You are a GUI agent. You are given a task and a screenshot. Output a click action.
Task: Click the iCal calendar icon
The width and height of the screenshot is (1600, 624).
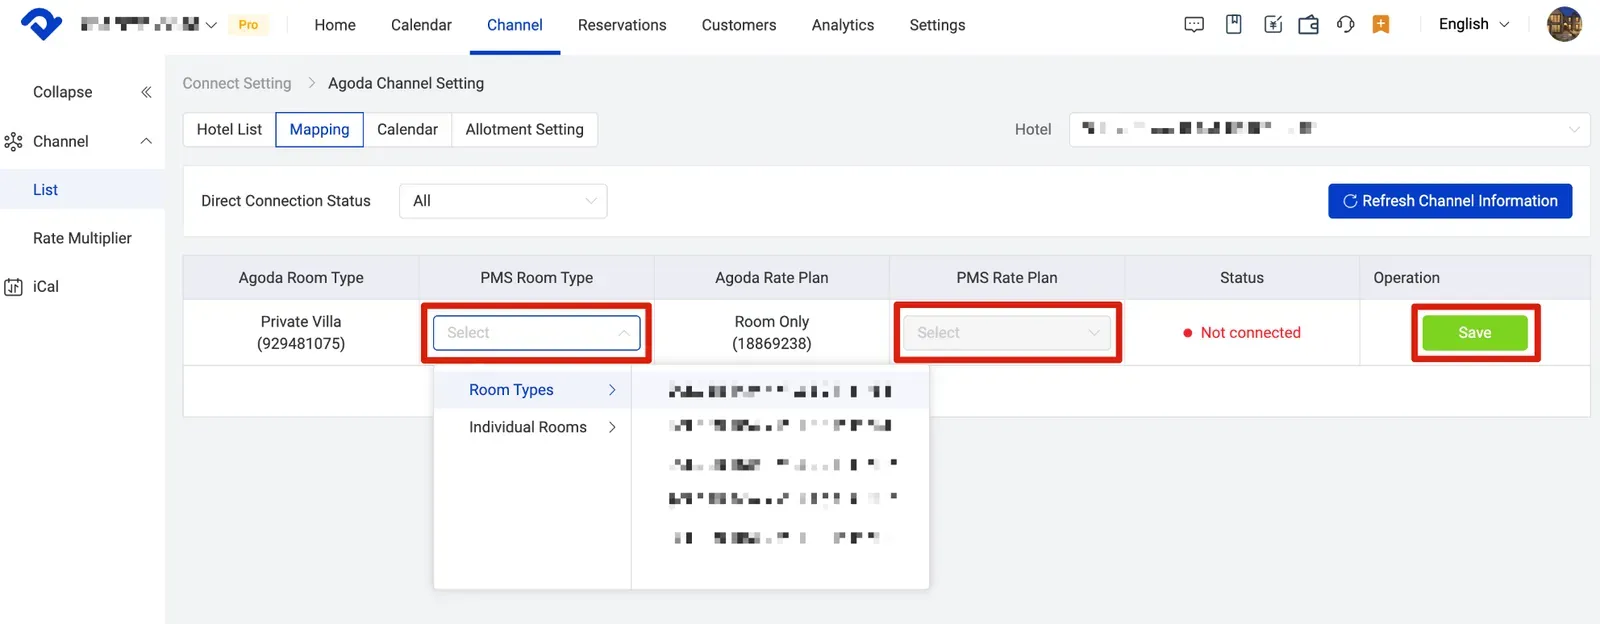13,287
